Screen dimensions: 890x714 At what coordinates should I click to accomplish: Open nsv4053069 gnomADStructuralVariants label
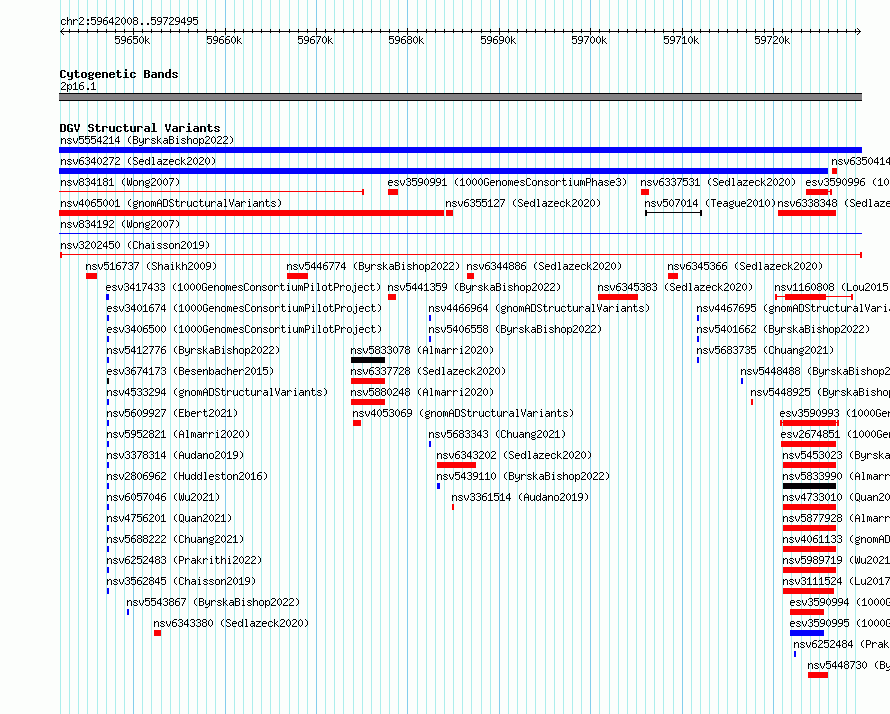coord(463,413)
